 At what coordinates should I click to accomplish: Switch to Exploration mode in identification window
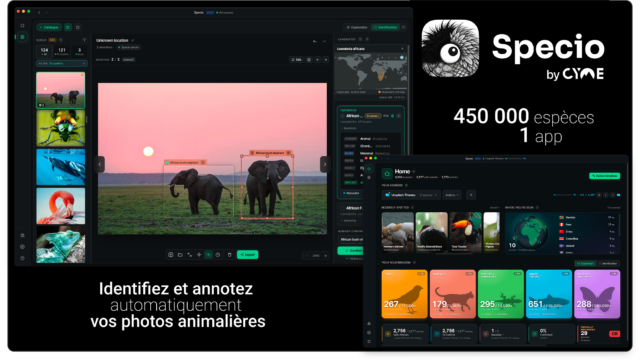point(357,27)
